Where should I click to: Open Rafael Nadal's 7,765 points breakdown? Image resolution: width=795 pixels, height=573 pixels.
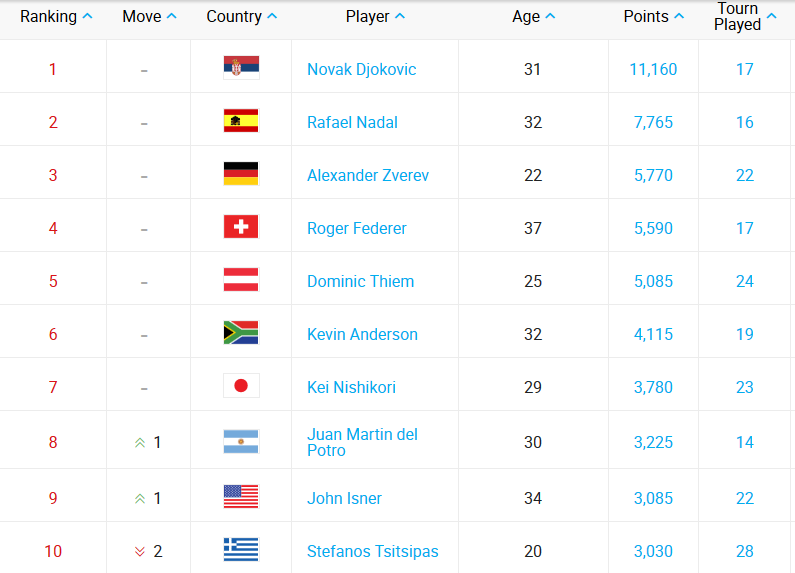(653, 122)
